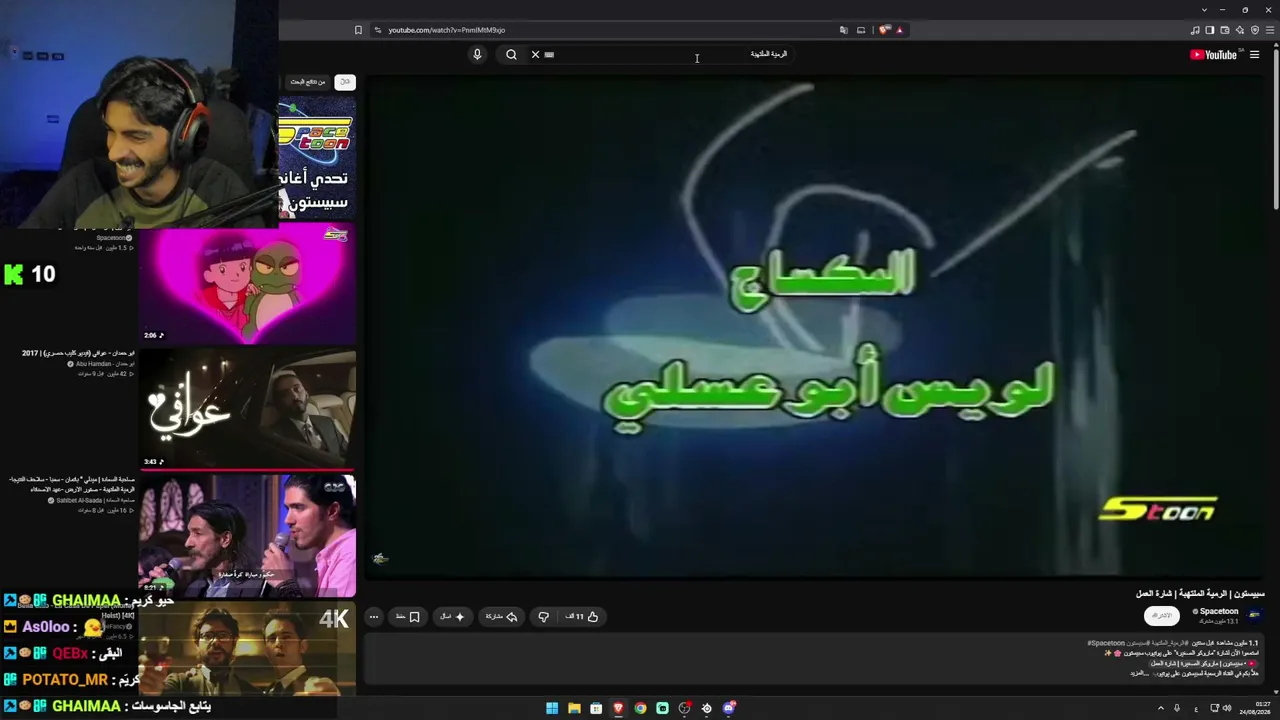This screenshot has height=720, width=1280.
Task: Show hidden system tray icons
Action: pos(1161,708)
